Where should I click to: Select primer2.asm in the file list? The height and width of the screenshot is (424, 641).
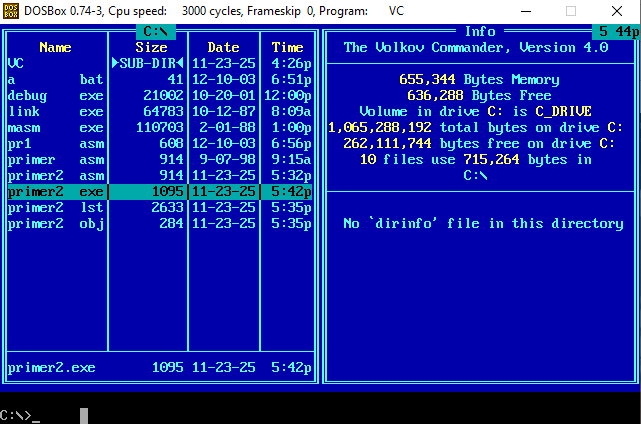coord(160,175)
